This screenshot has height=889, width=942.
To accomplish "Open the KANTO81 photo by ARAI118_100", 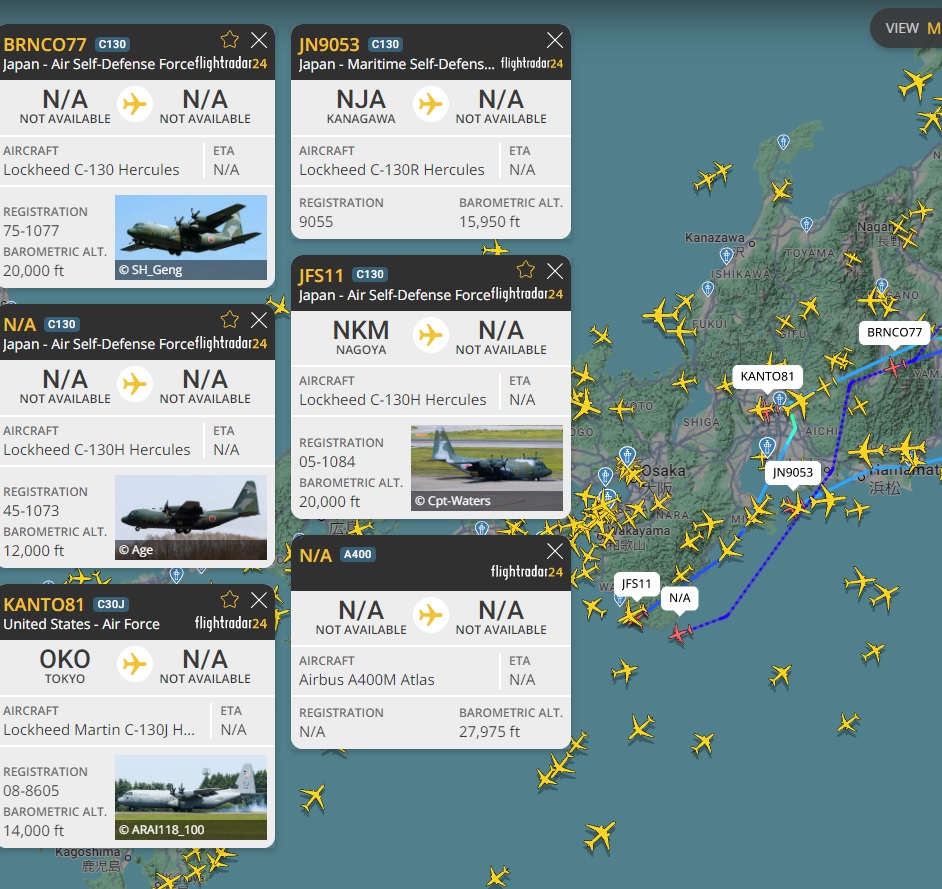I will [190, 797].
